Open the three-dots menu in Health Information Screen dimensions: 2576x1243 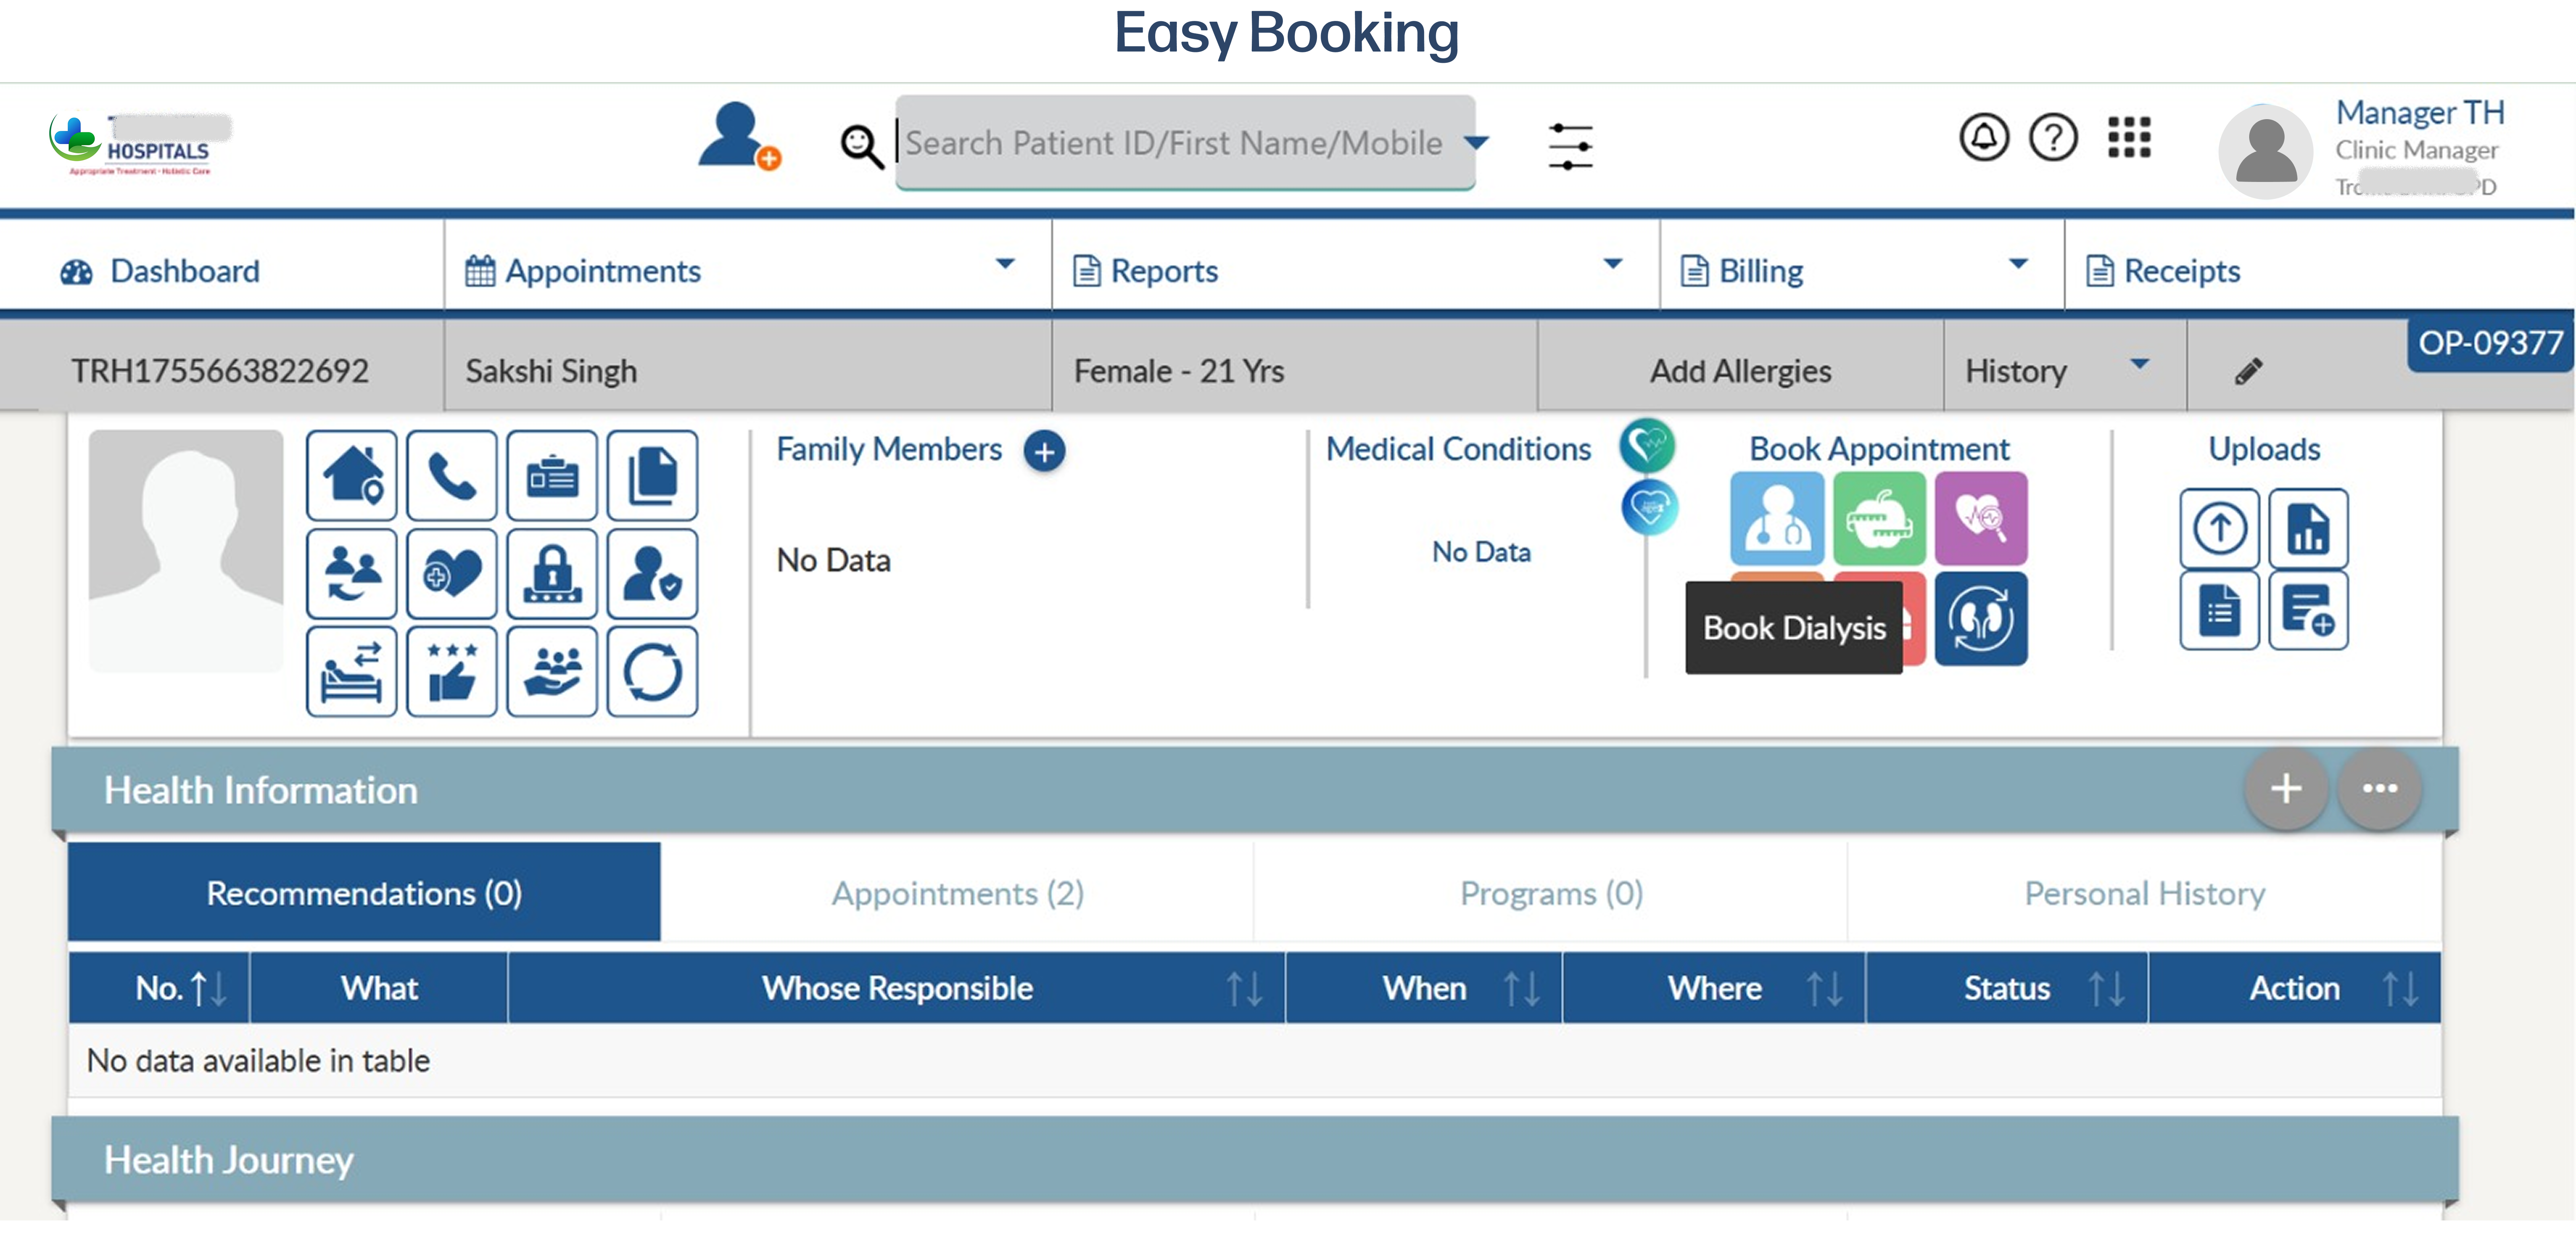(2380, 788)
